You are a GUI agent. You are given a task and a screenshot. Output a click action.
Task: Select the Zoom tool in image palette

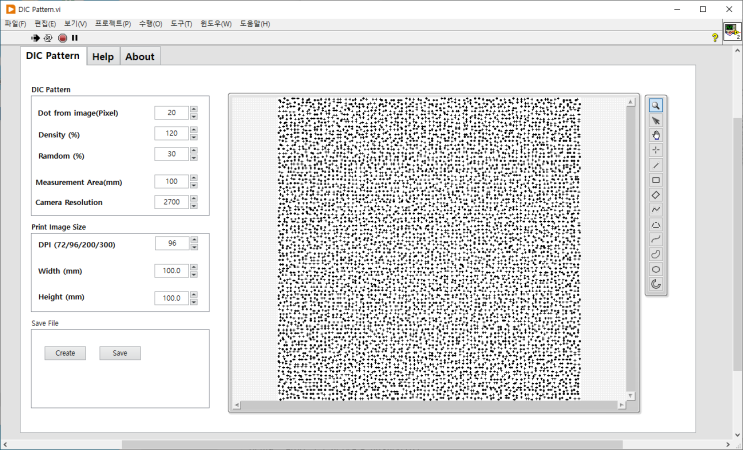(x=656, y=106)
